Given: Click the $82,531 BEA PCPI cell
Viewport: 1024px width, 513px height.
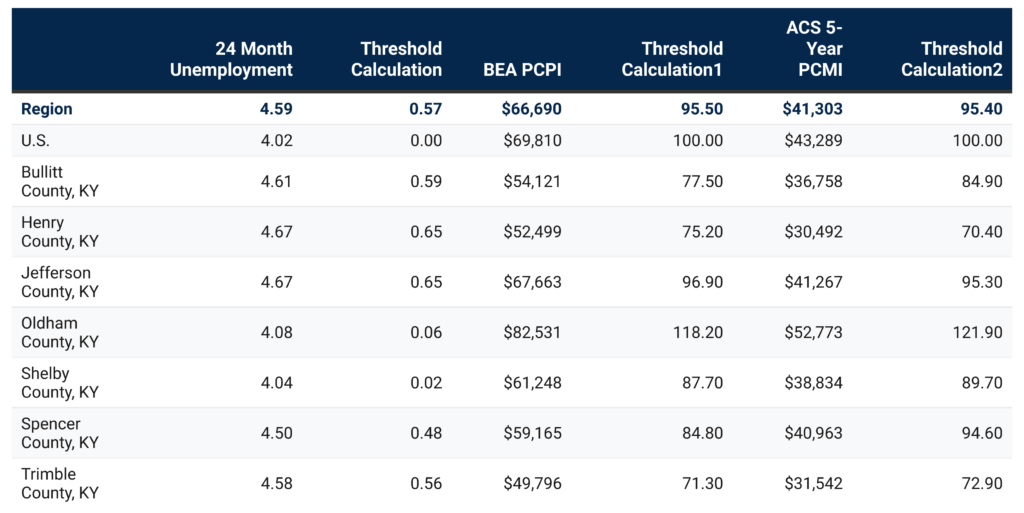Looking at the screenshot, I should (x=531, y=332).
